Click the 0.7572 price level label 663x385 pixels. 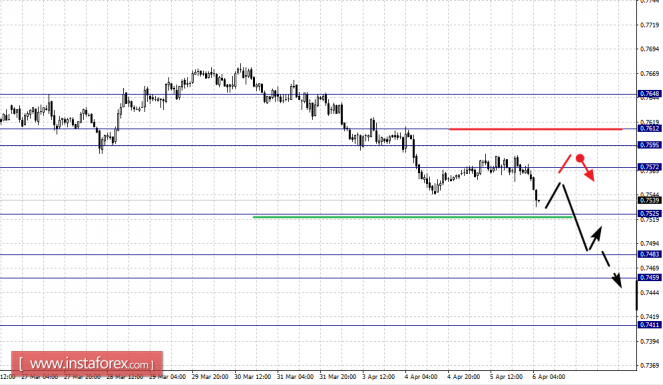649,167
